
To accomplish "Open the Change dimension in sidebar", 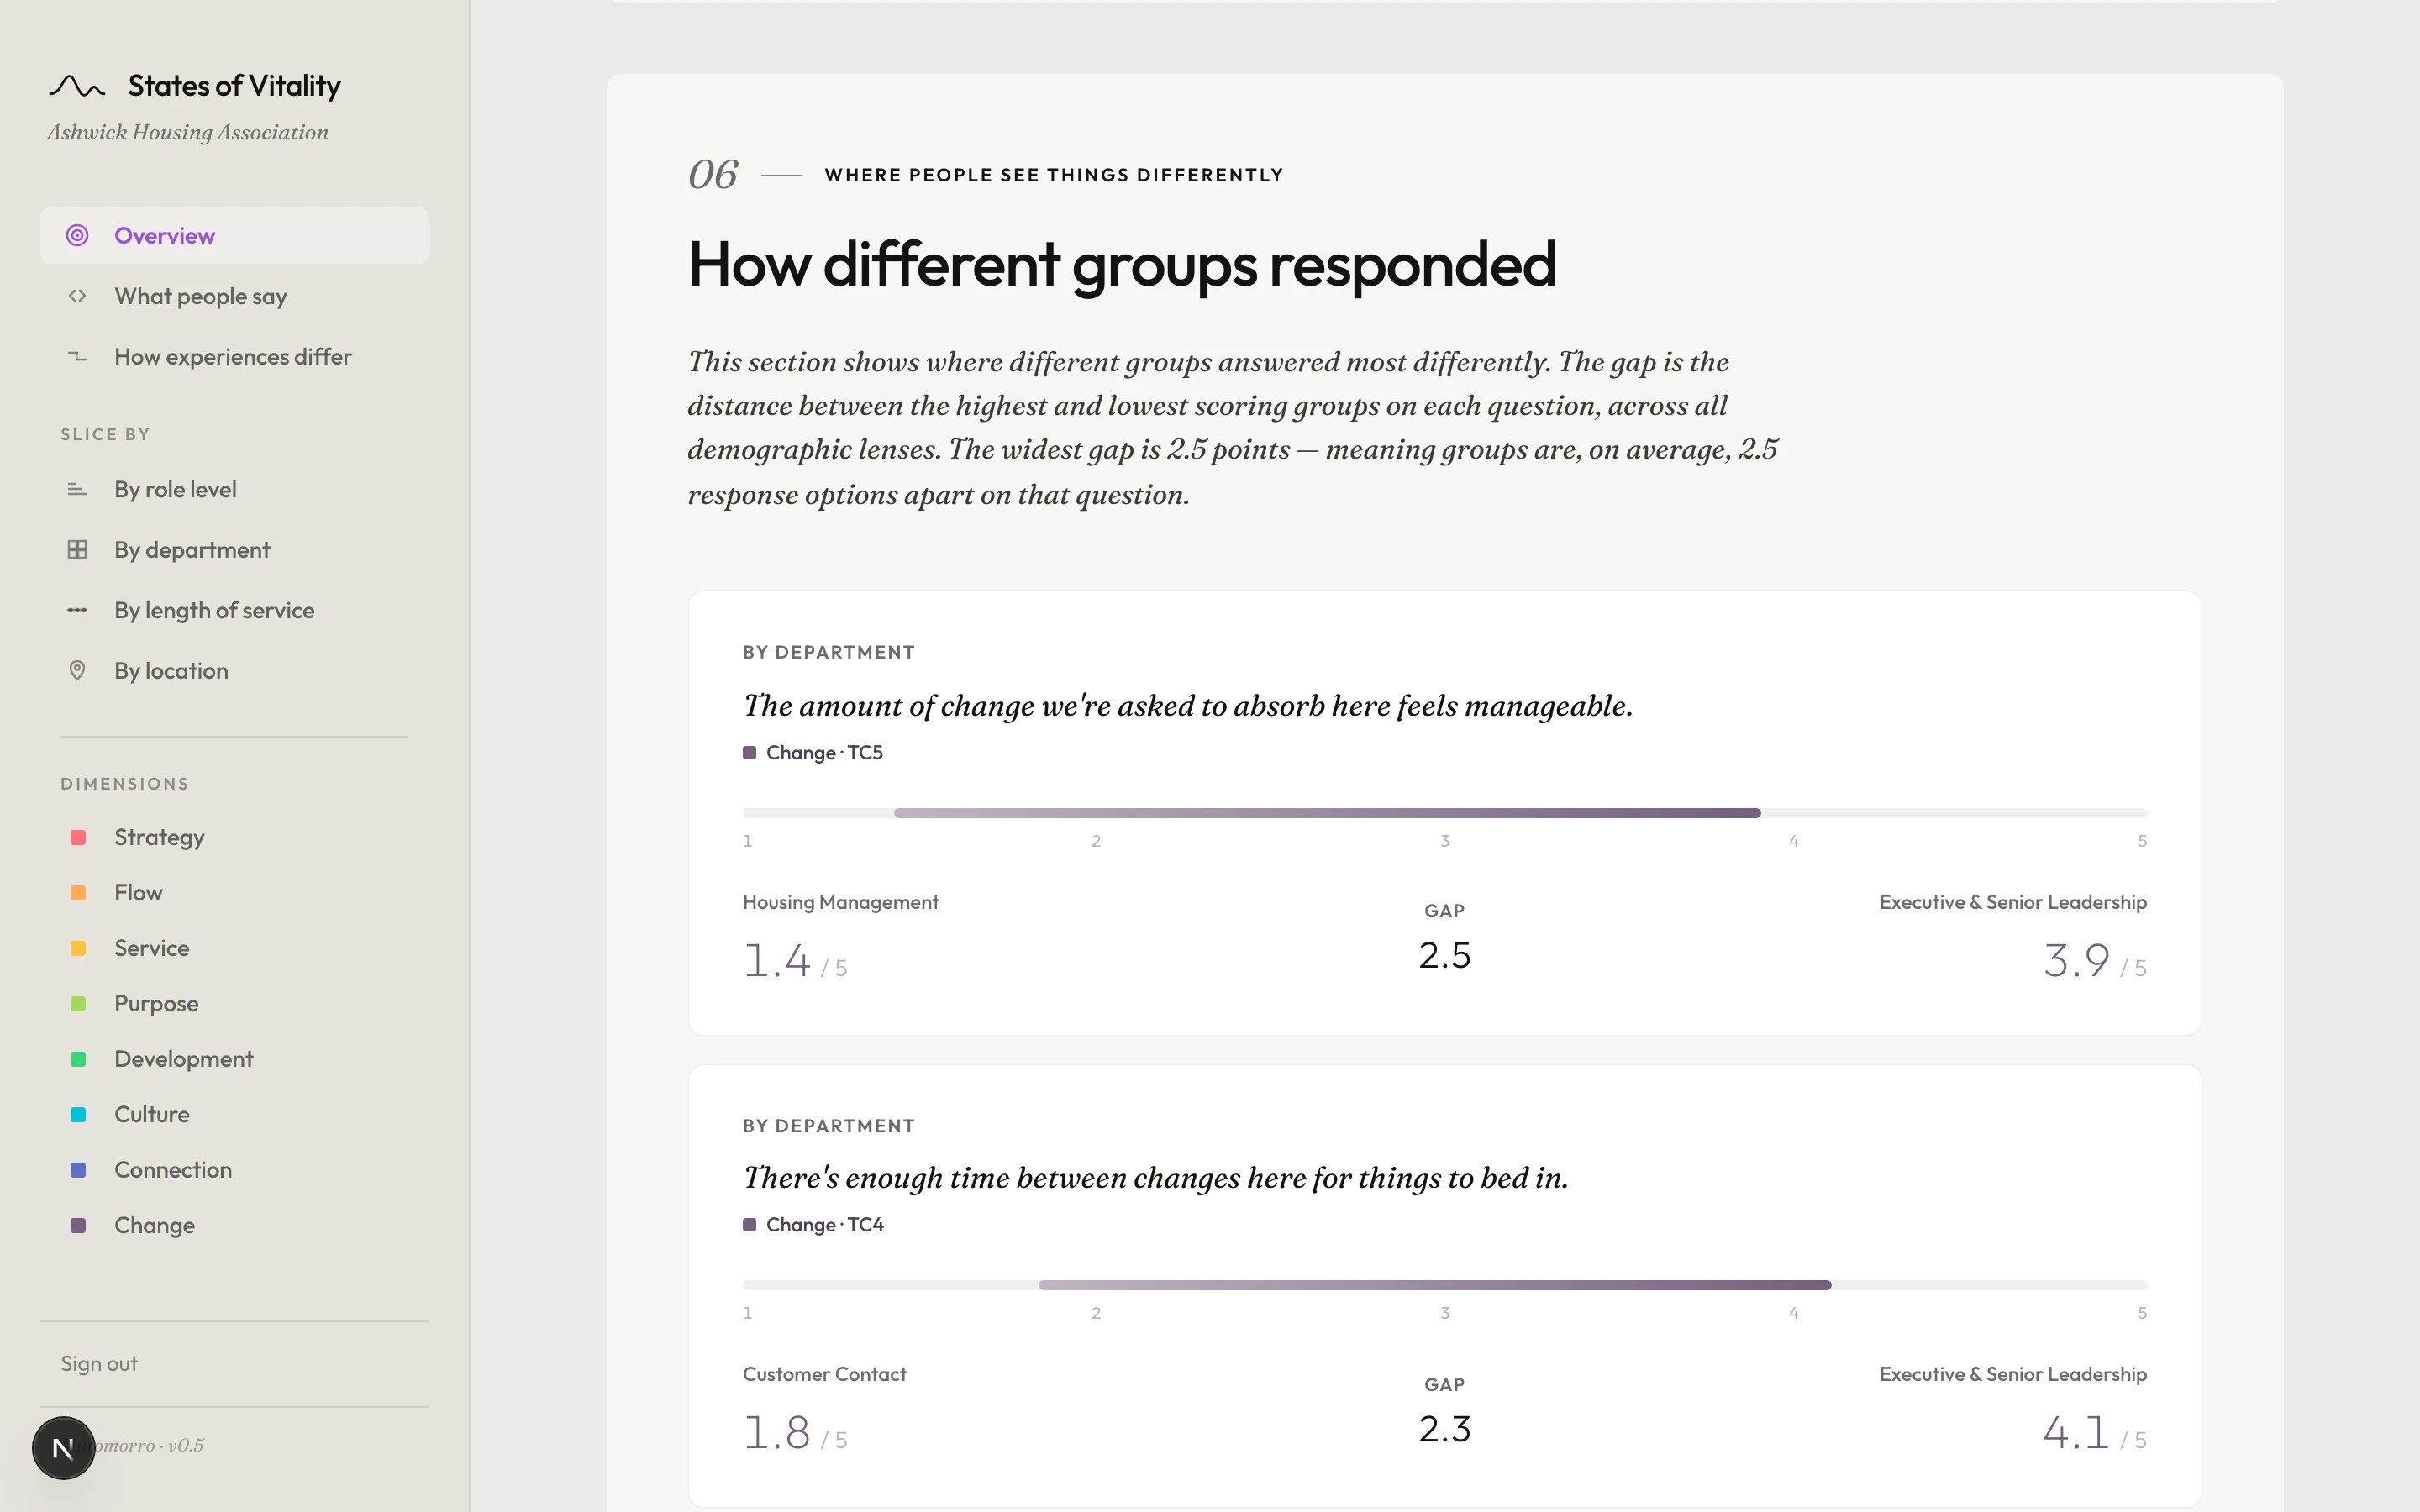I will 234,1225.
